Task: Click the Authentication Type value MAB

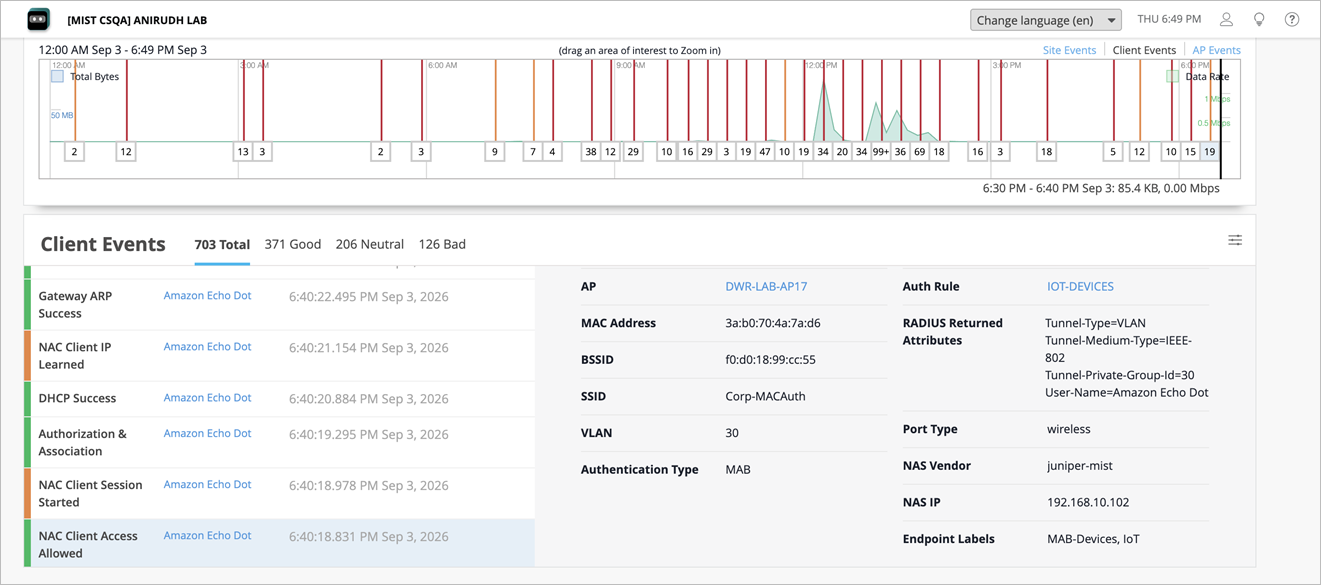Action: [x=738, y=469]
